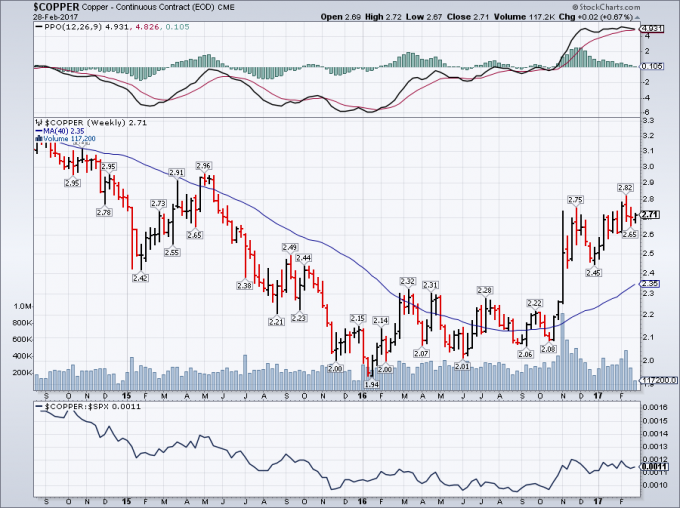Click the 600K volume axis label

[x=23, y=339]
